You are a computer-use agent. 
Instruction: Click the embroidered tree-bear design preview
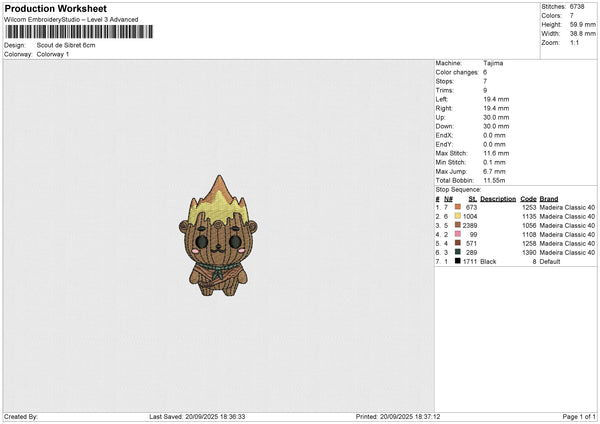218,236
